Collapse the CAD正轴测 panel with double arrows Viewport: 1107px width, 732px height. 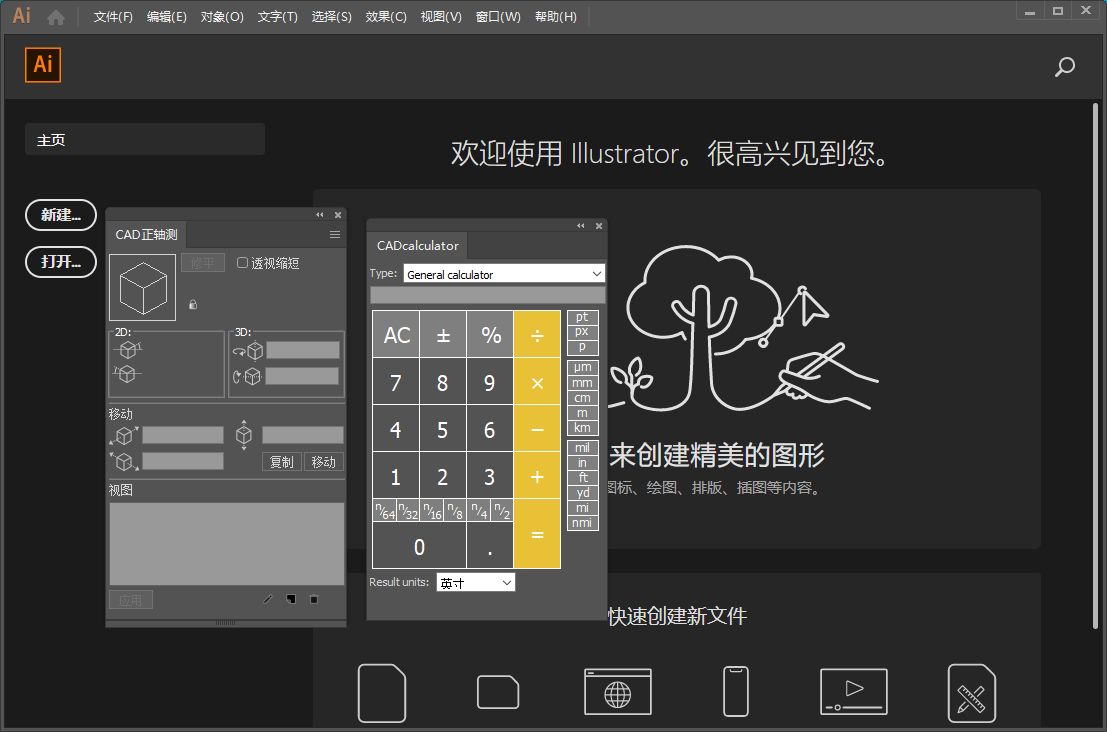[x=320, y=215]
